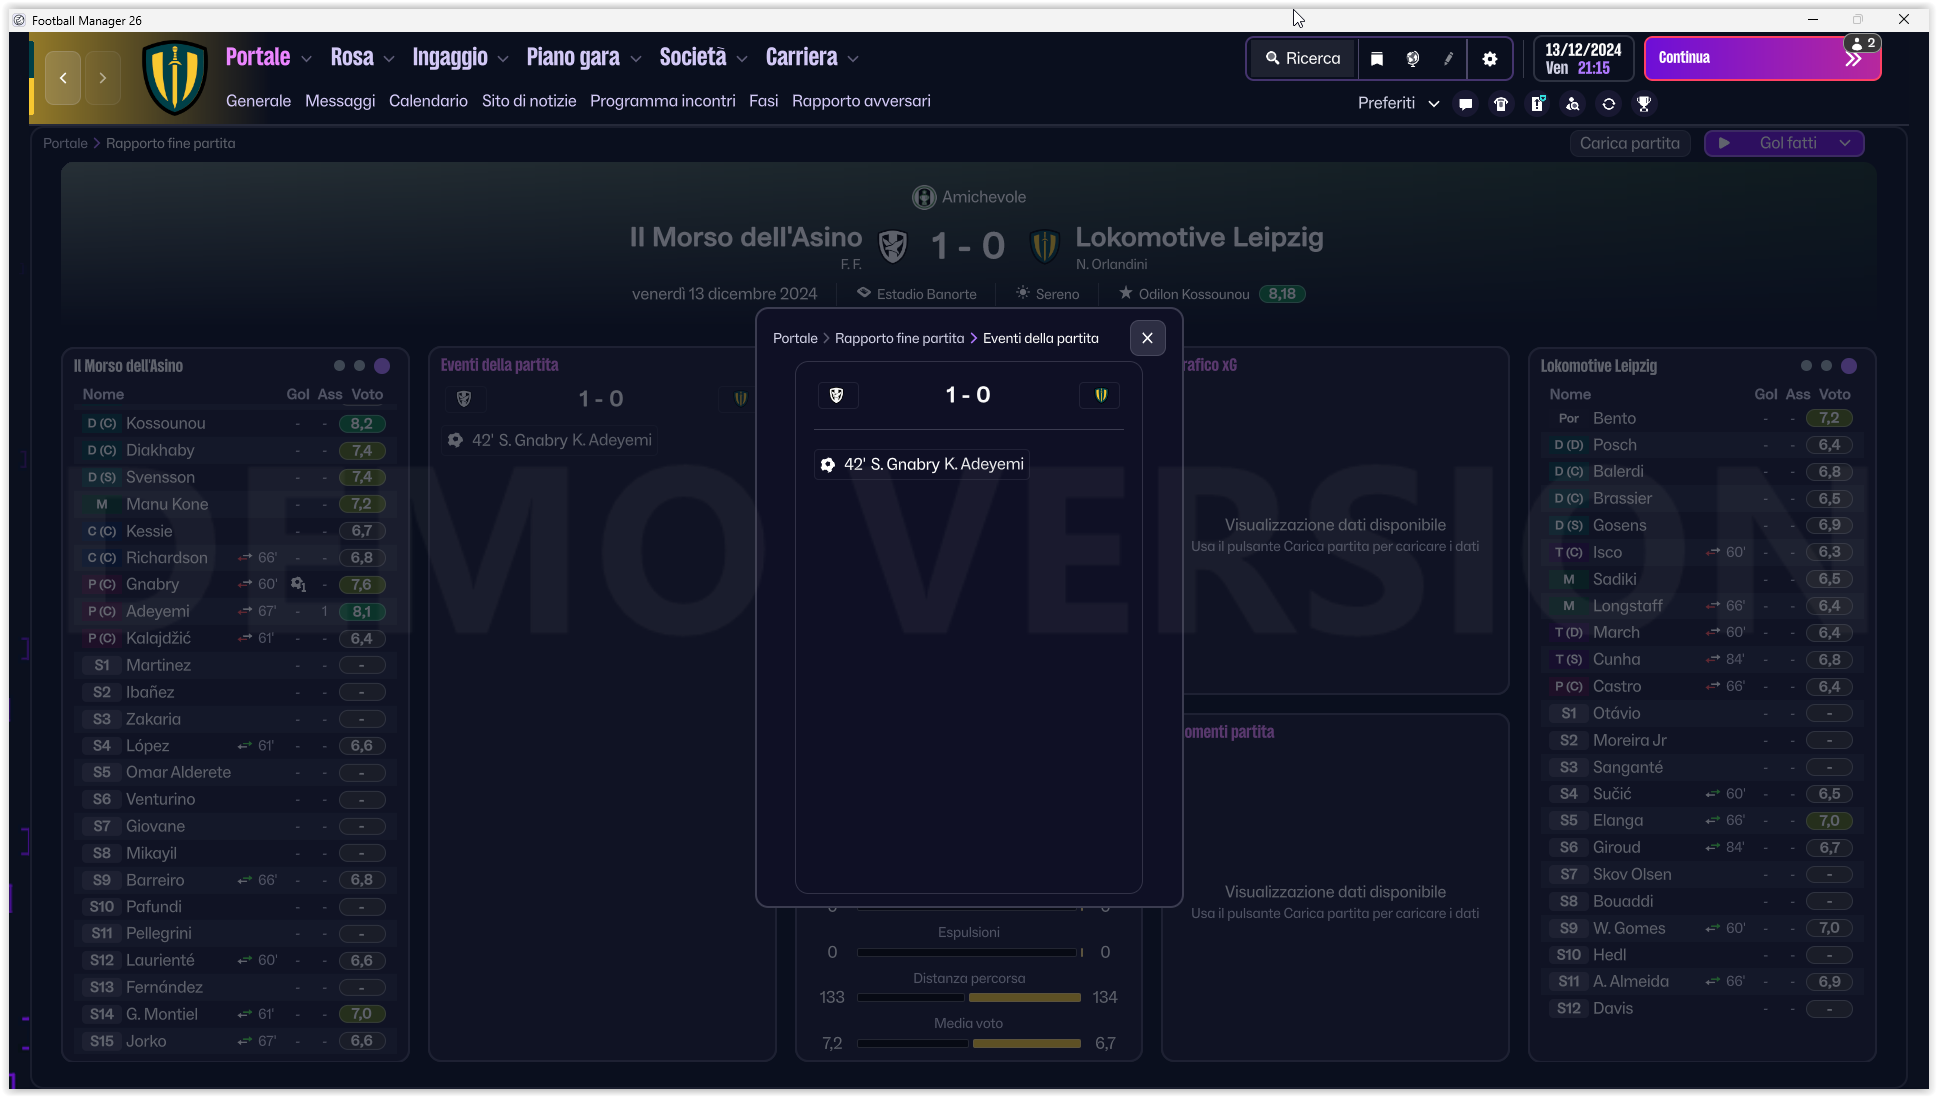Expand the Portale menu chevron
Image resolution: width=1937 pixels, height=1097 pixels.
[306, 59]
